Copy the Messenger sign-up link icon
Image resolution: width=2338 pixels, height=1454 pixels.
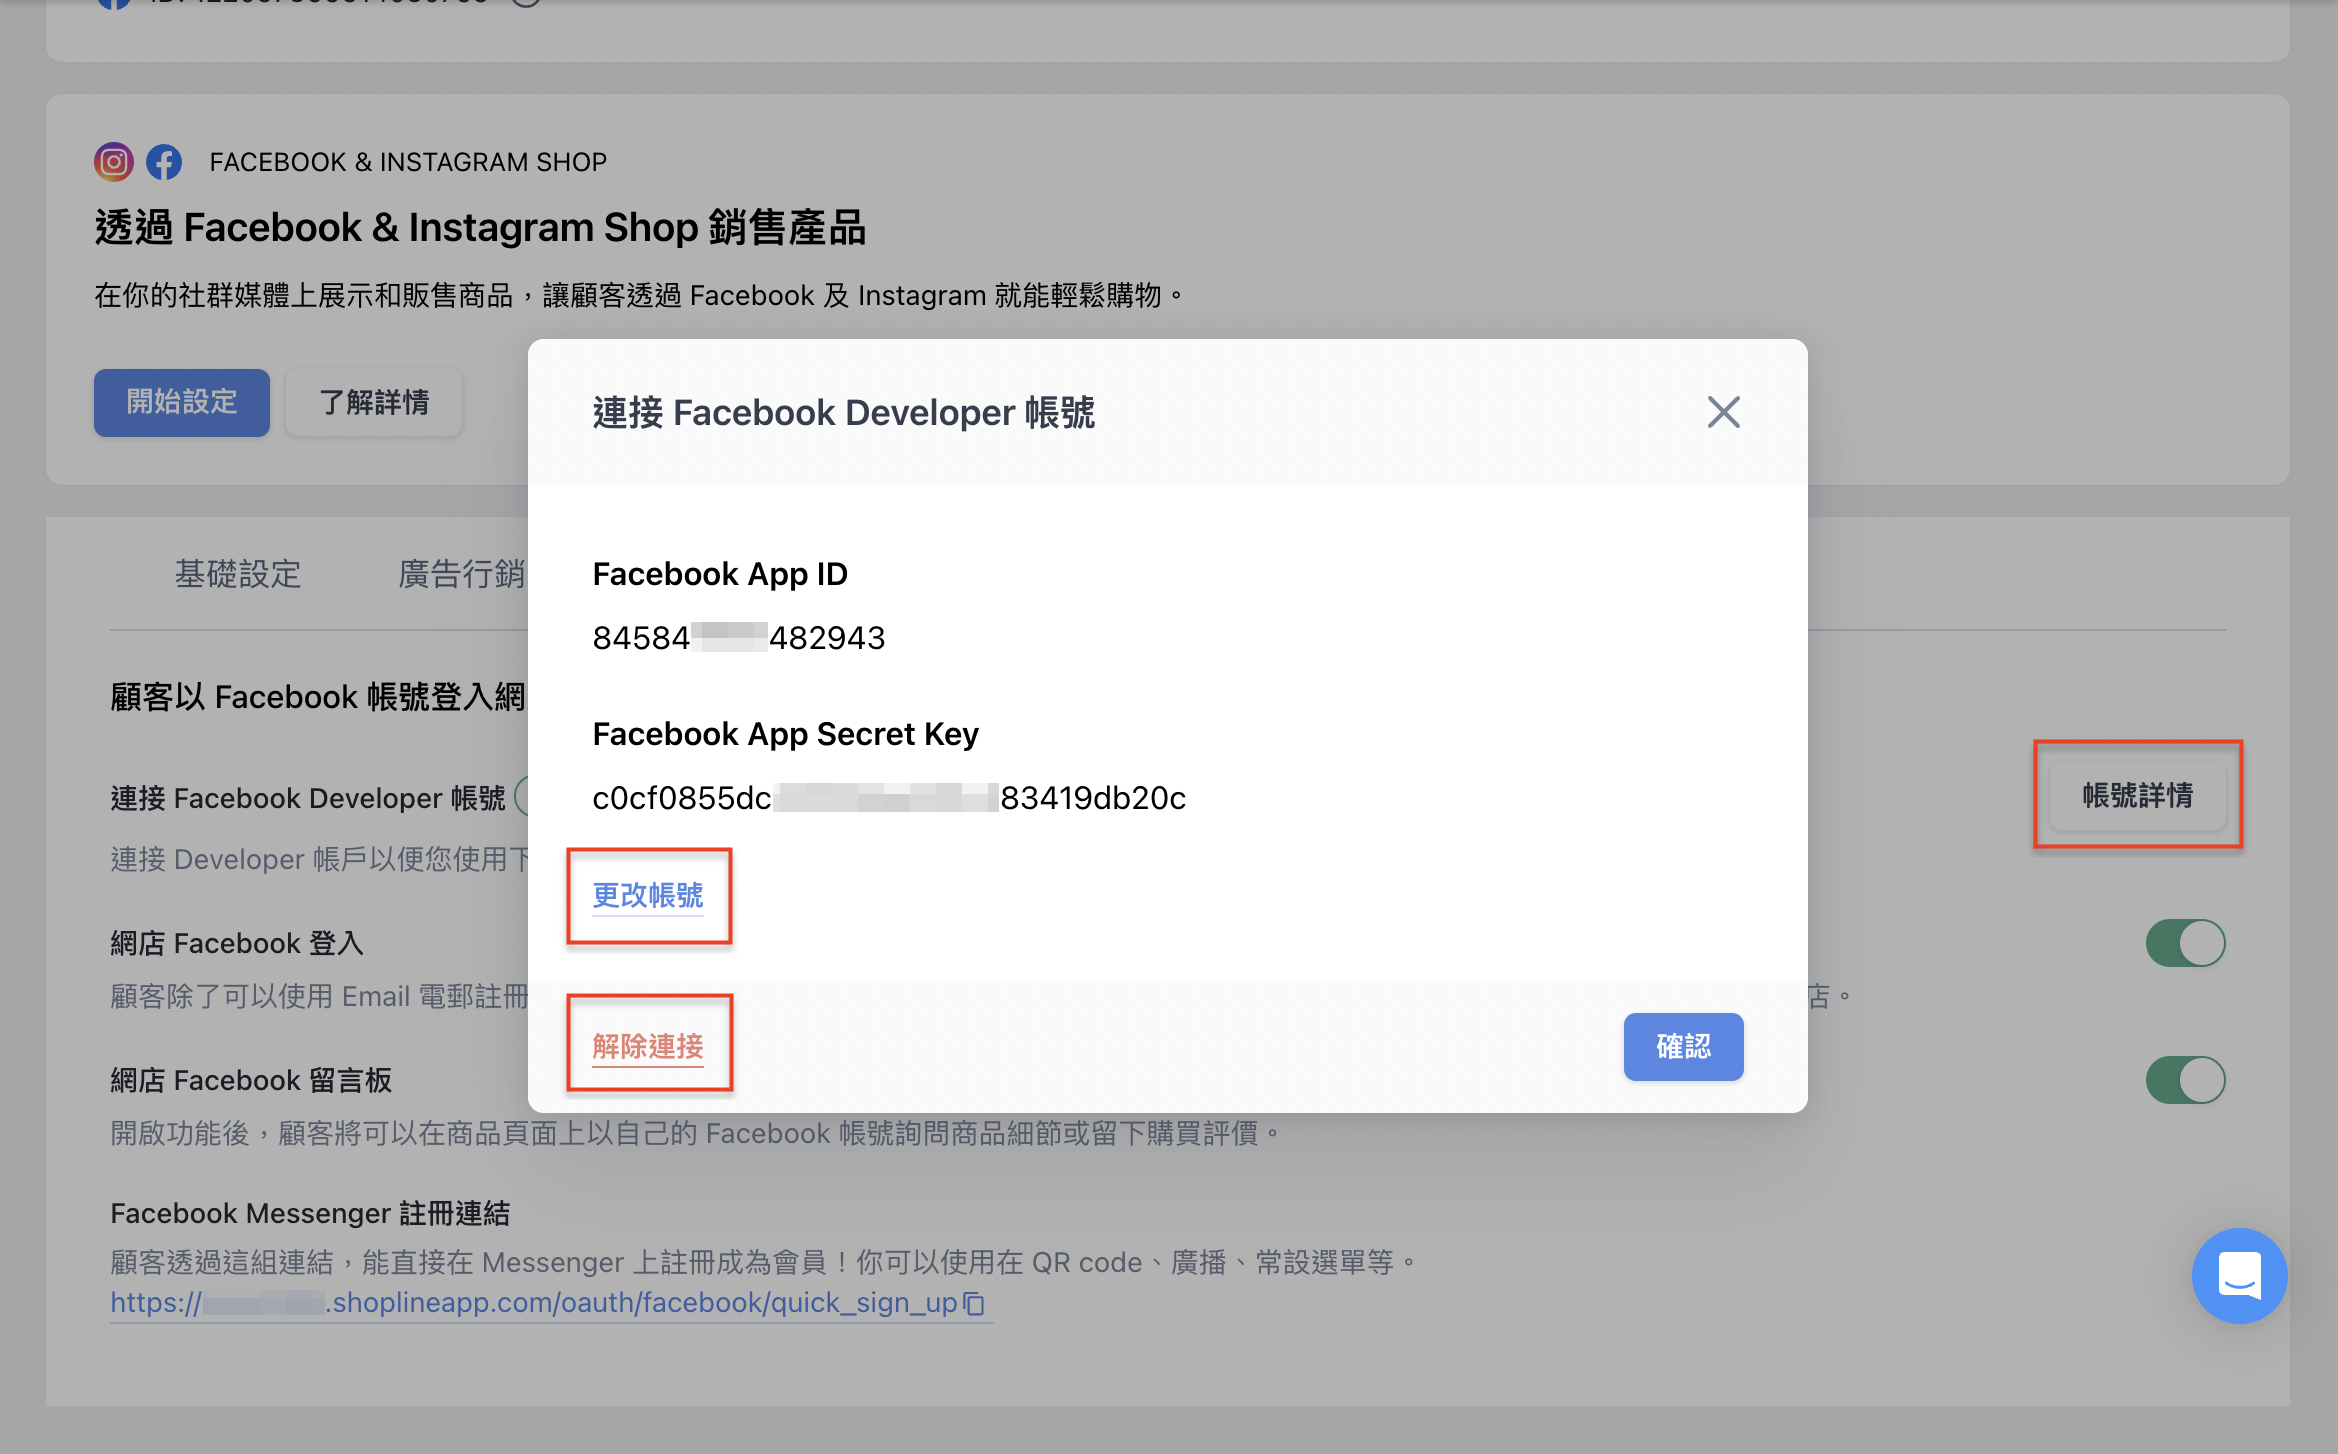click(974, 1303)
